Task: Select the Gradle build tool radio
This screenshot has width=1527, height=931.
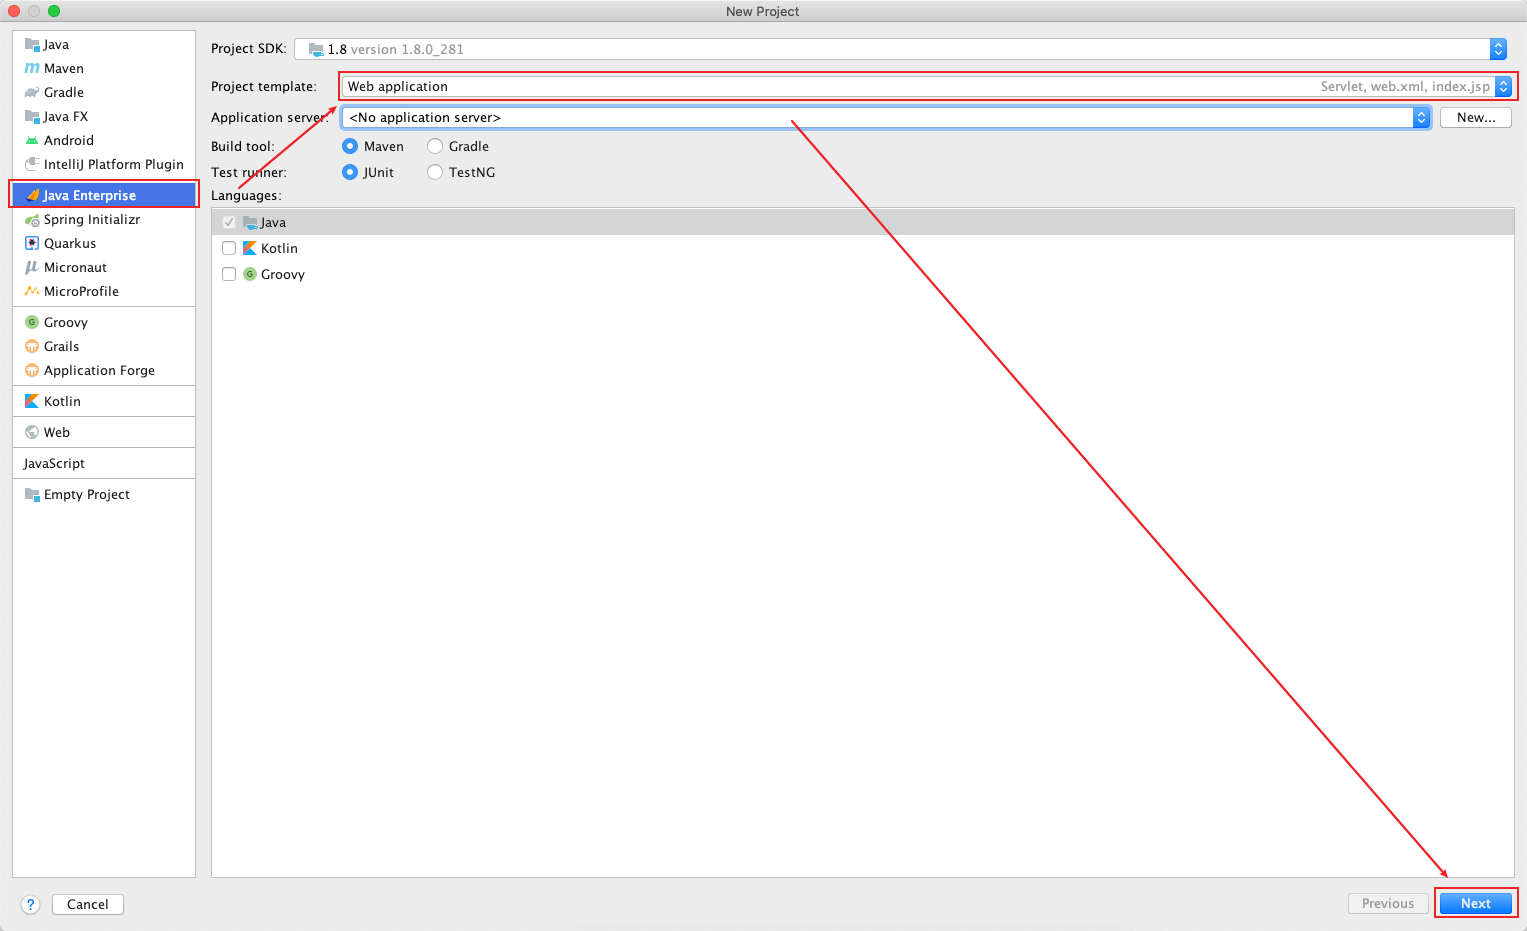Action: tap(435, 146)
